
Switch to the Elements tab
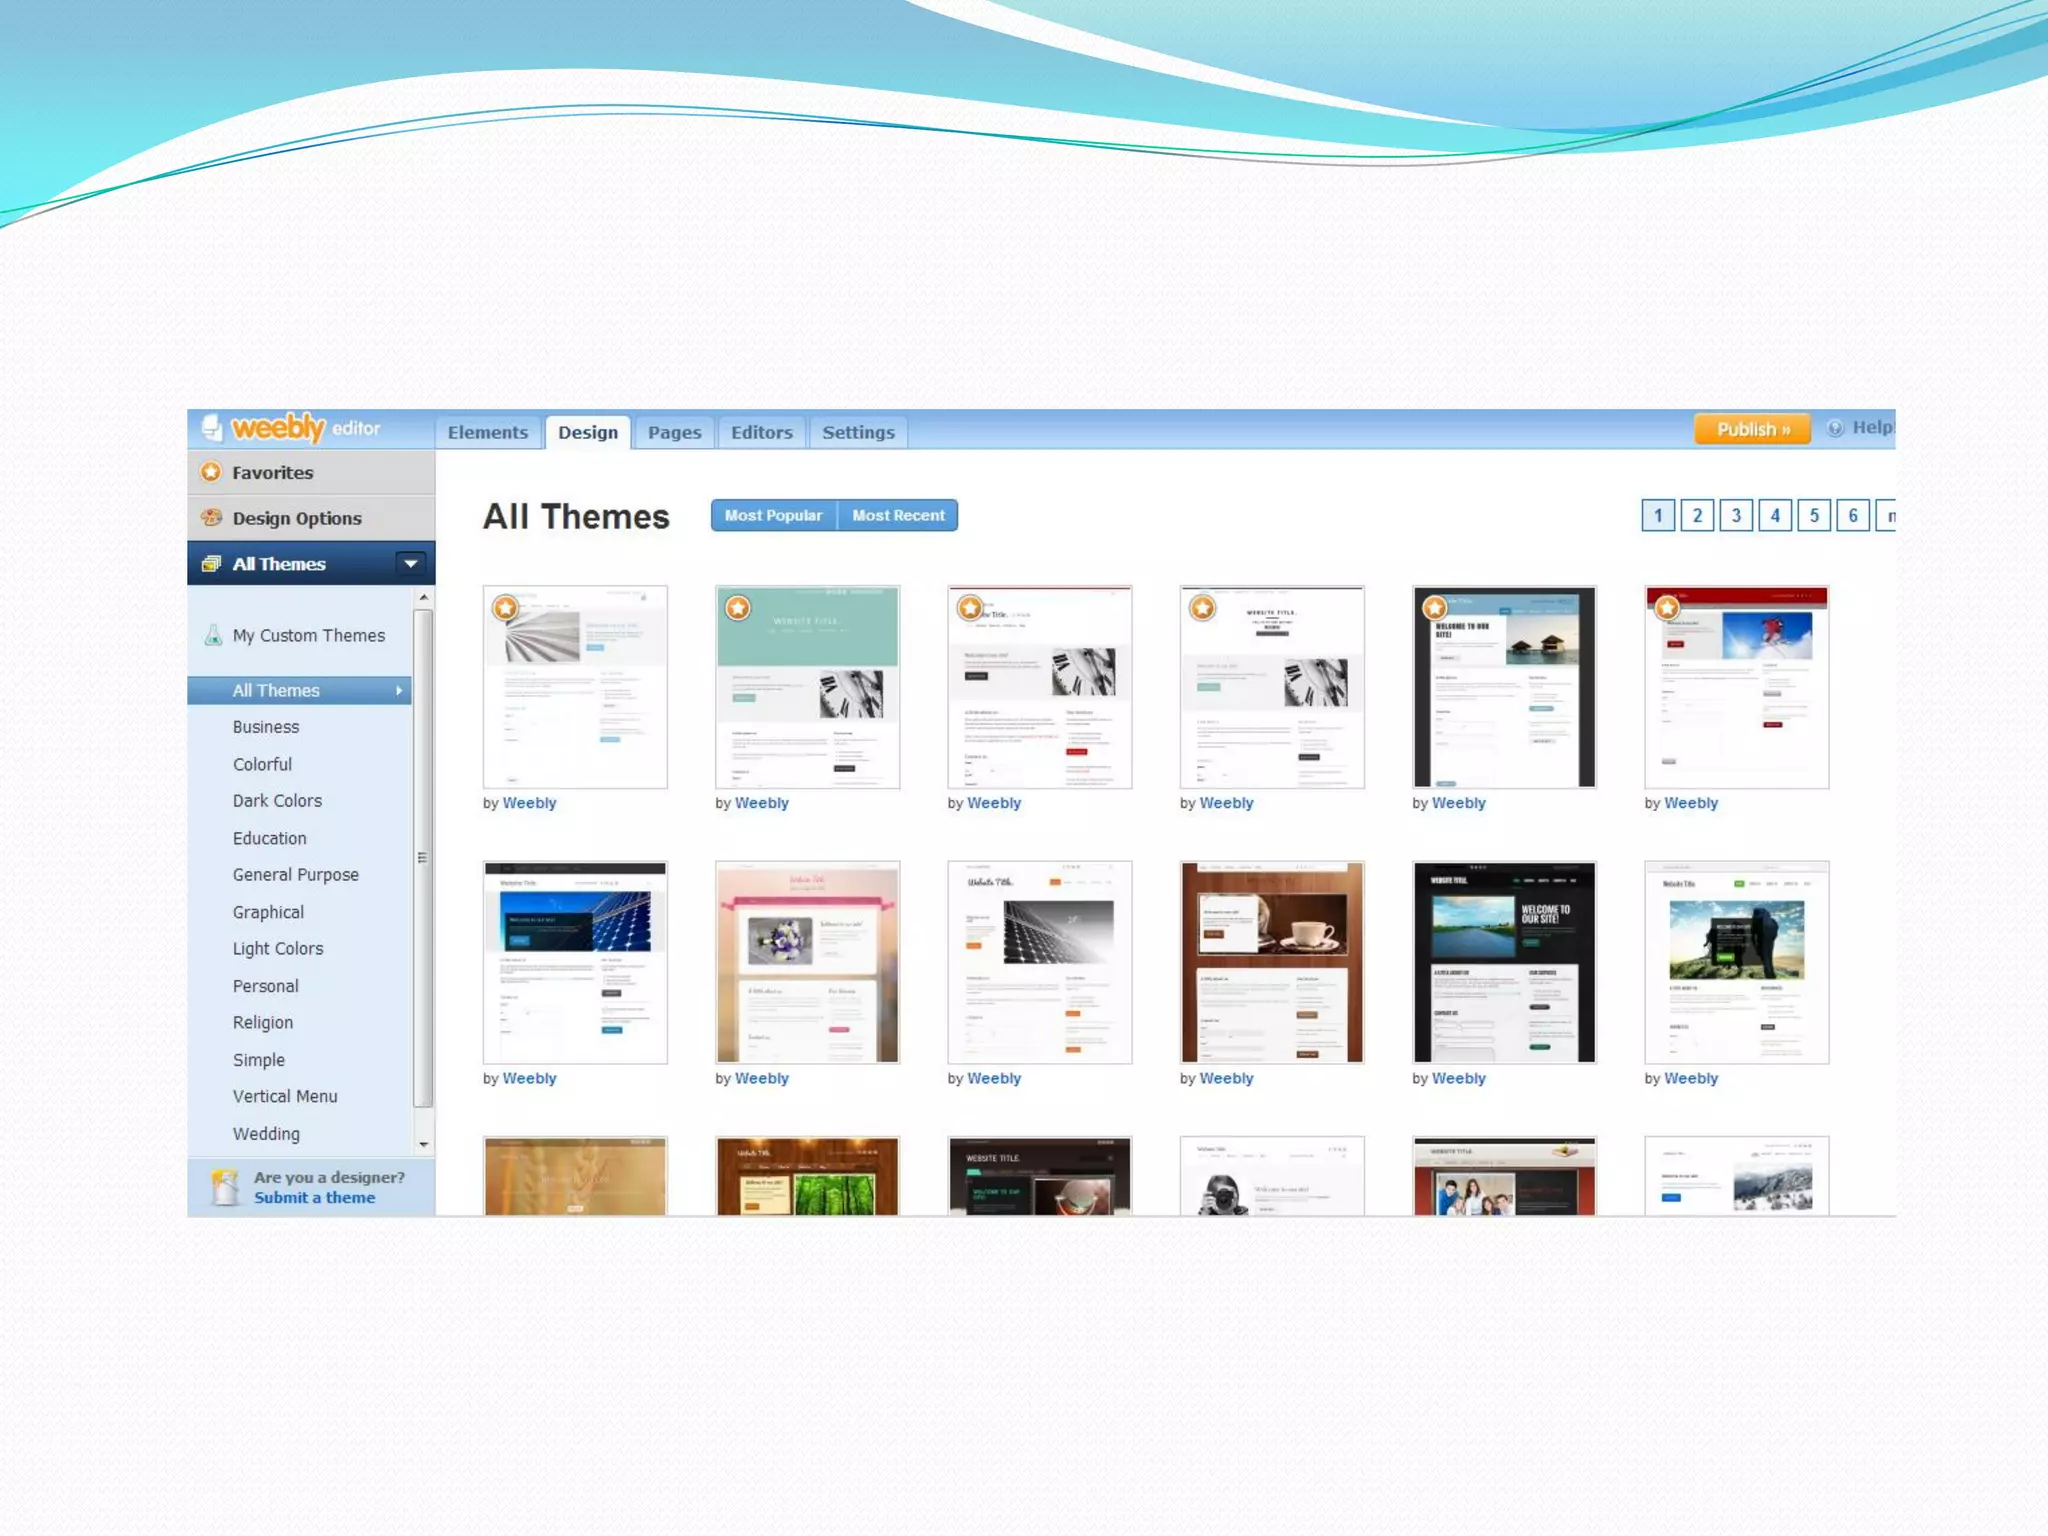(488, 432)
